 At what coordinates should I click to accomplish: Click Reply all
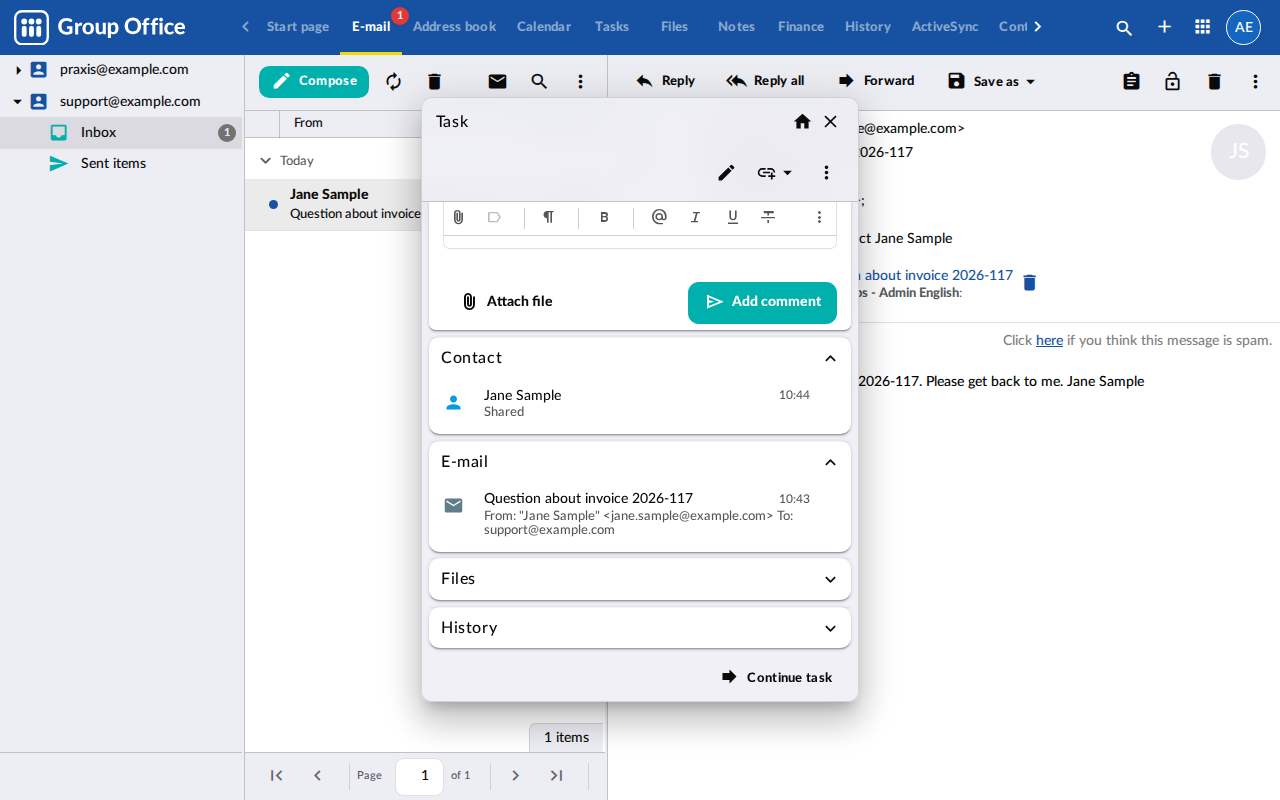click(x=765, y=81)
